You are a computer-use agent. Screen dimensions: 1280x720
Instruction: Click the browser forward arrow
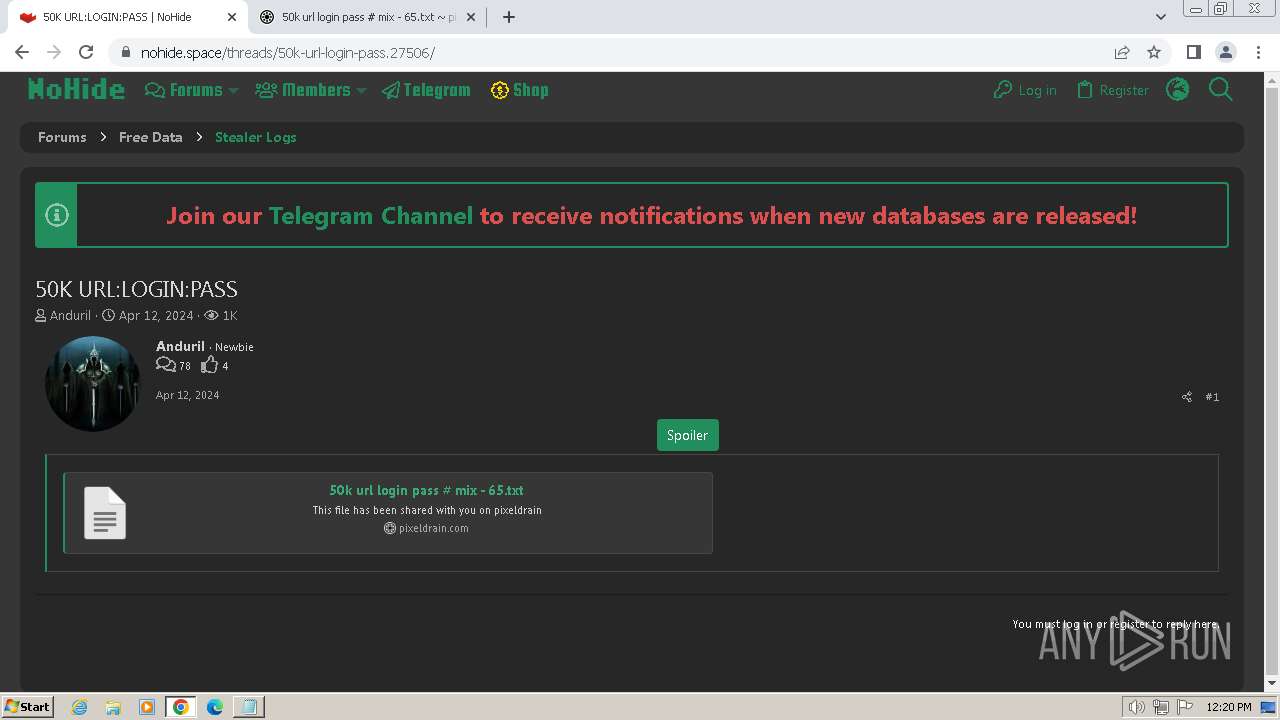(x=54, y=52)
